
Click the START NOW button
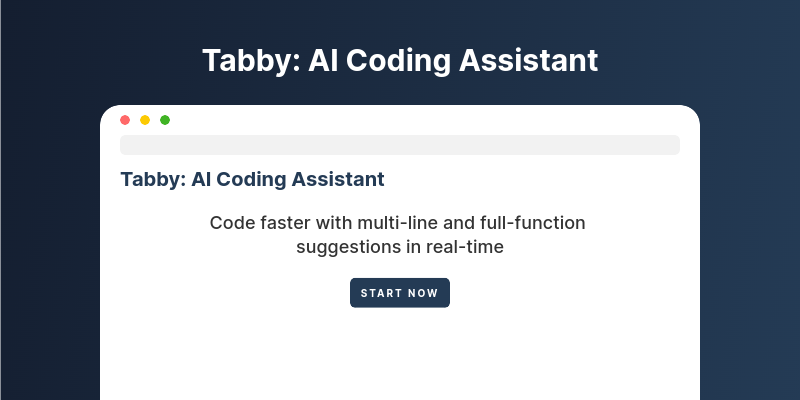point(400,293)
